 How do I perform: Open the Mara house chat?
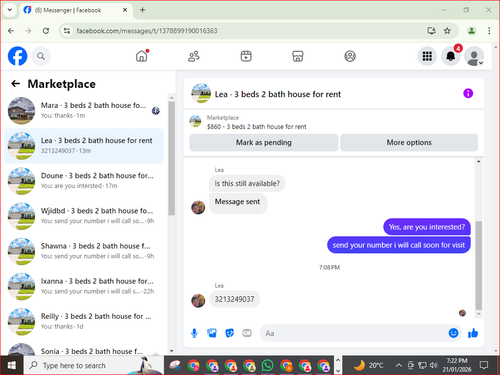pyautogui.click(x=84, y=110)
